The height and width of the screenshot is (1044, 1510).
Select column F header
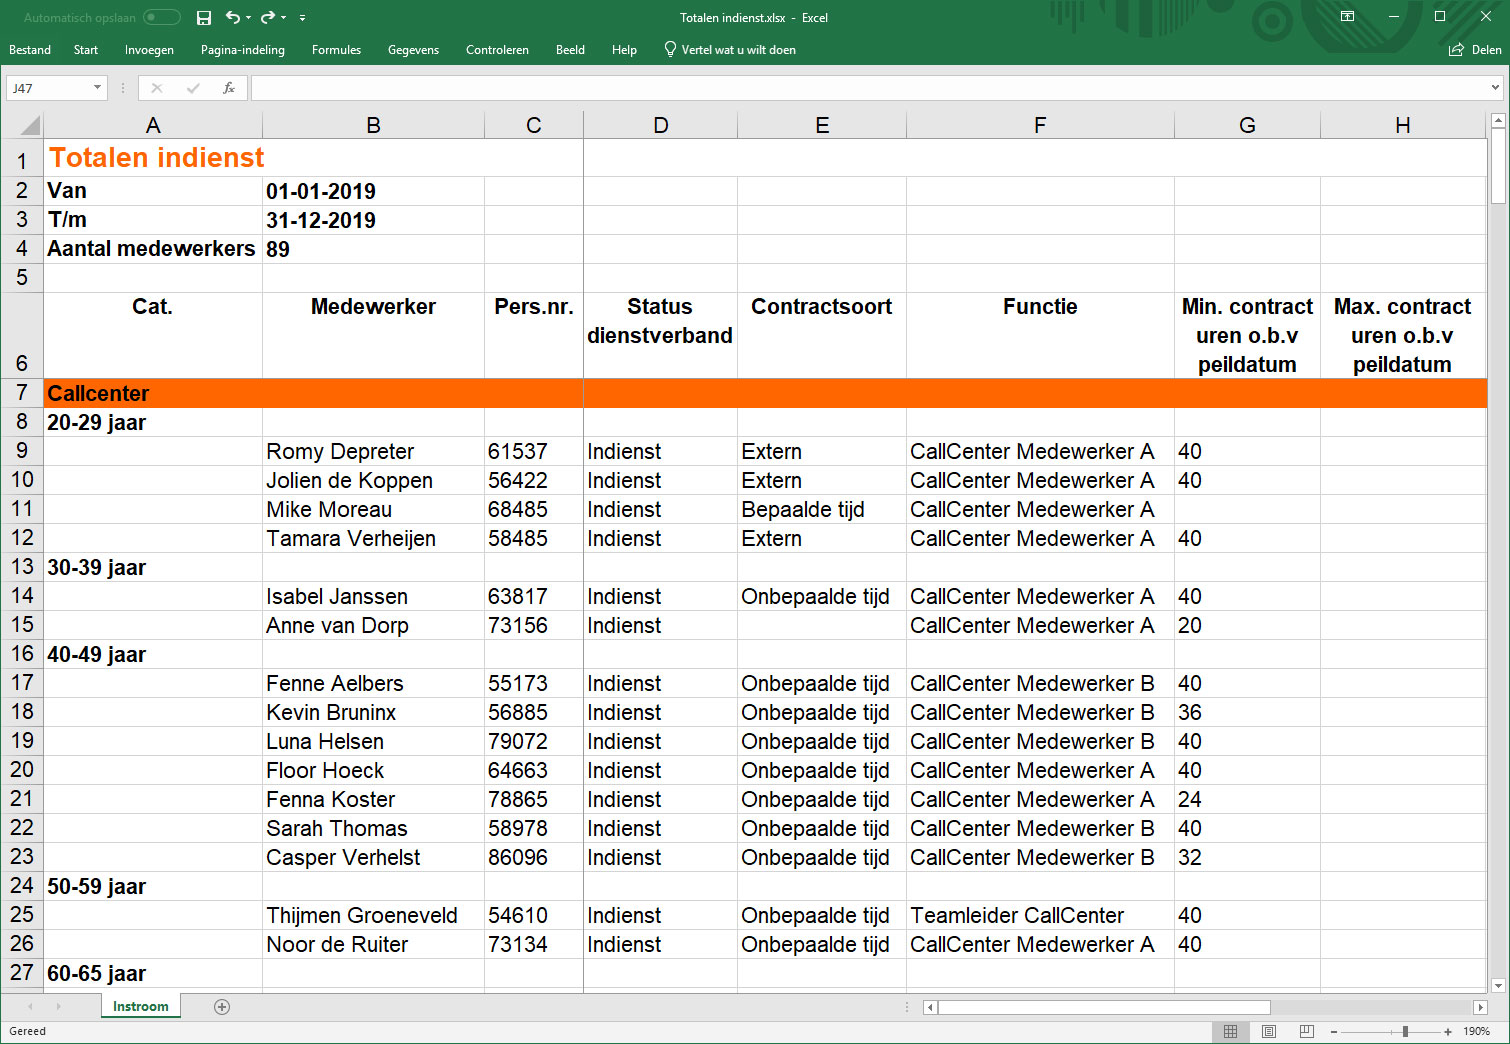pos(1040,125)
